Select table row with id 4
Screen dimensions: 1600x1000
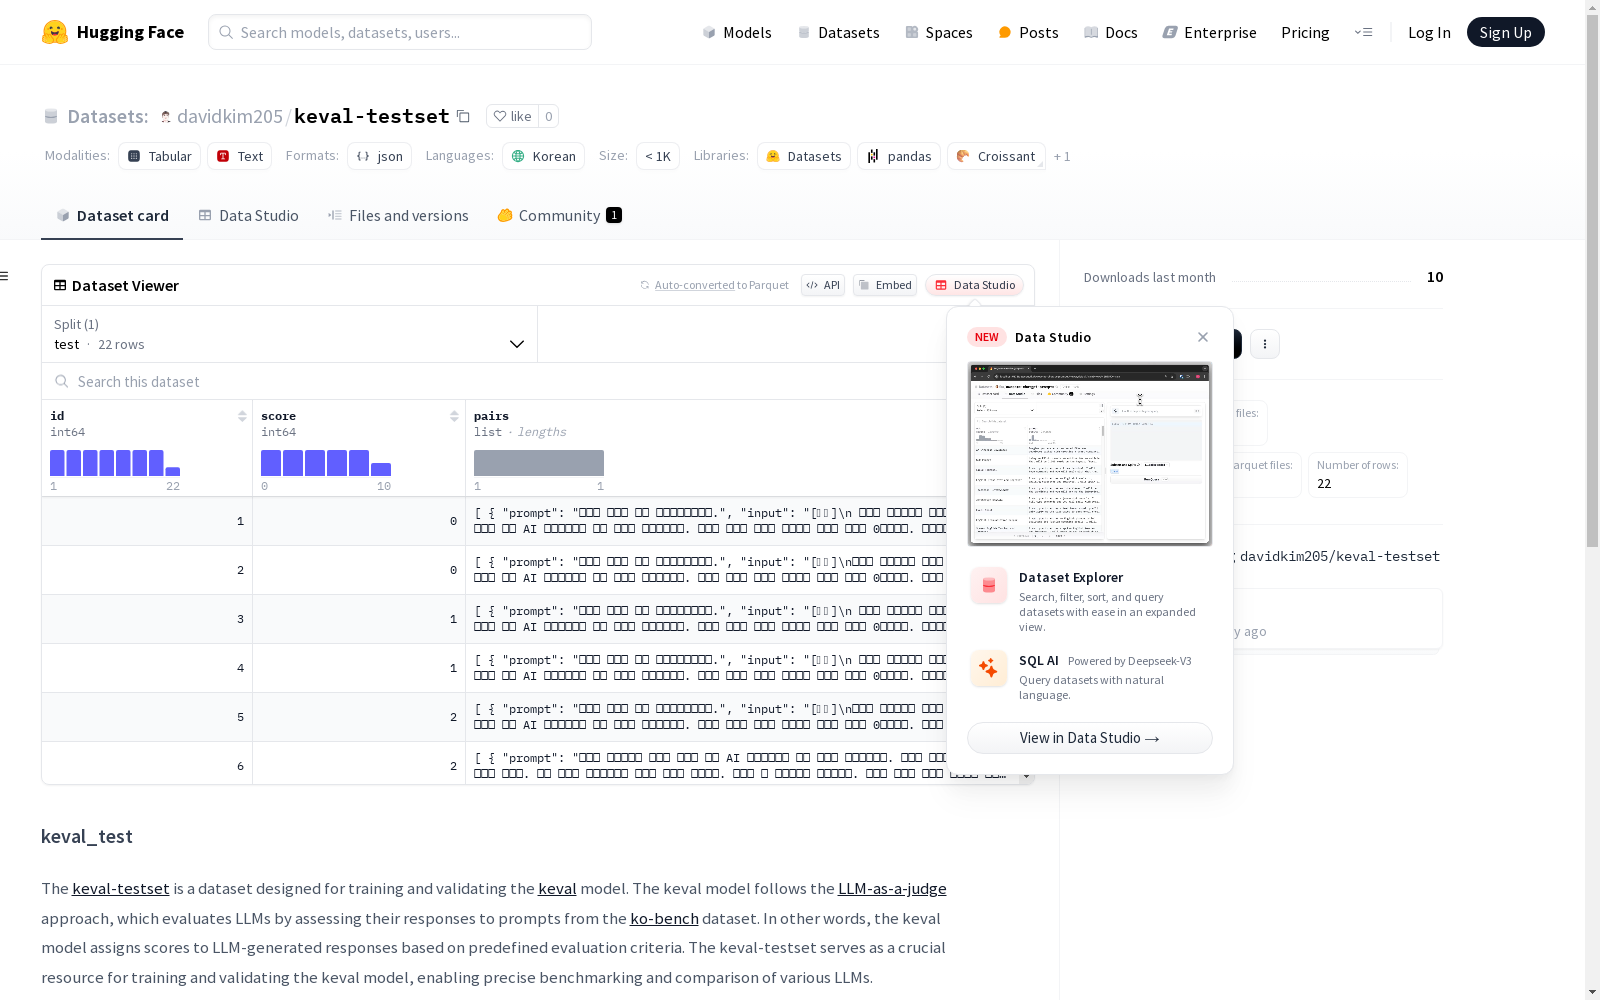pos(495,668)
